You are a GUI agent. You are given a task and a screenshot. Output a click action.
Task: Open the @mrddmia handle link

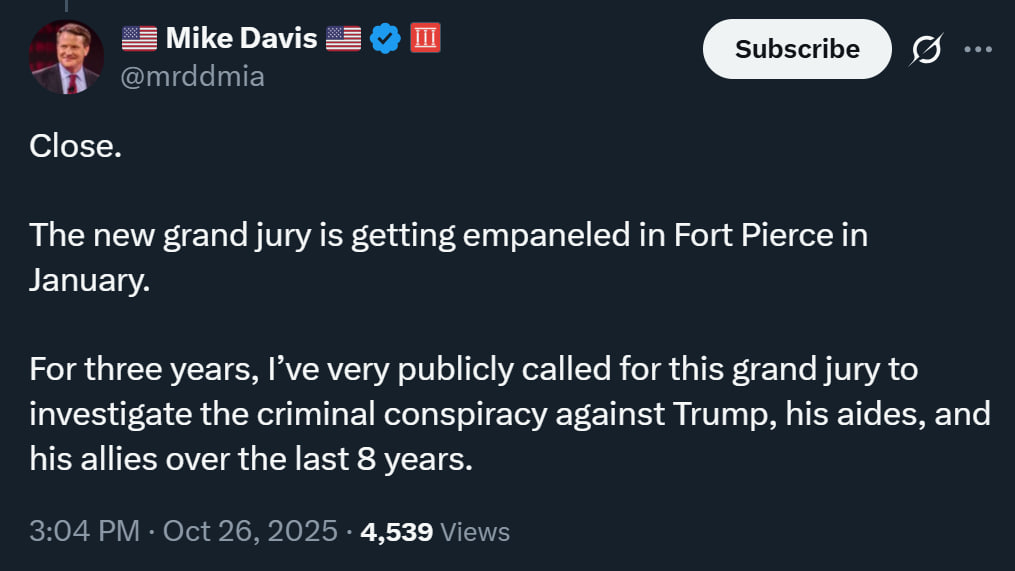[192, 76]
